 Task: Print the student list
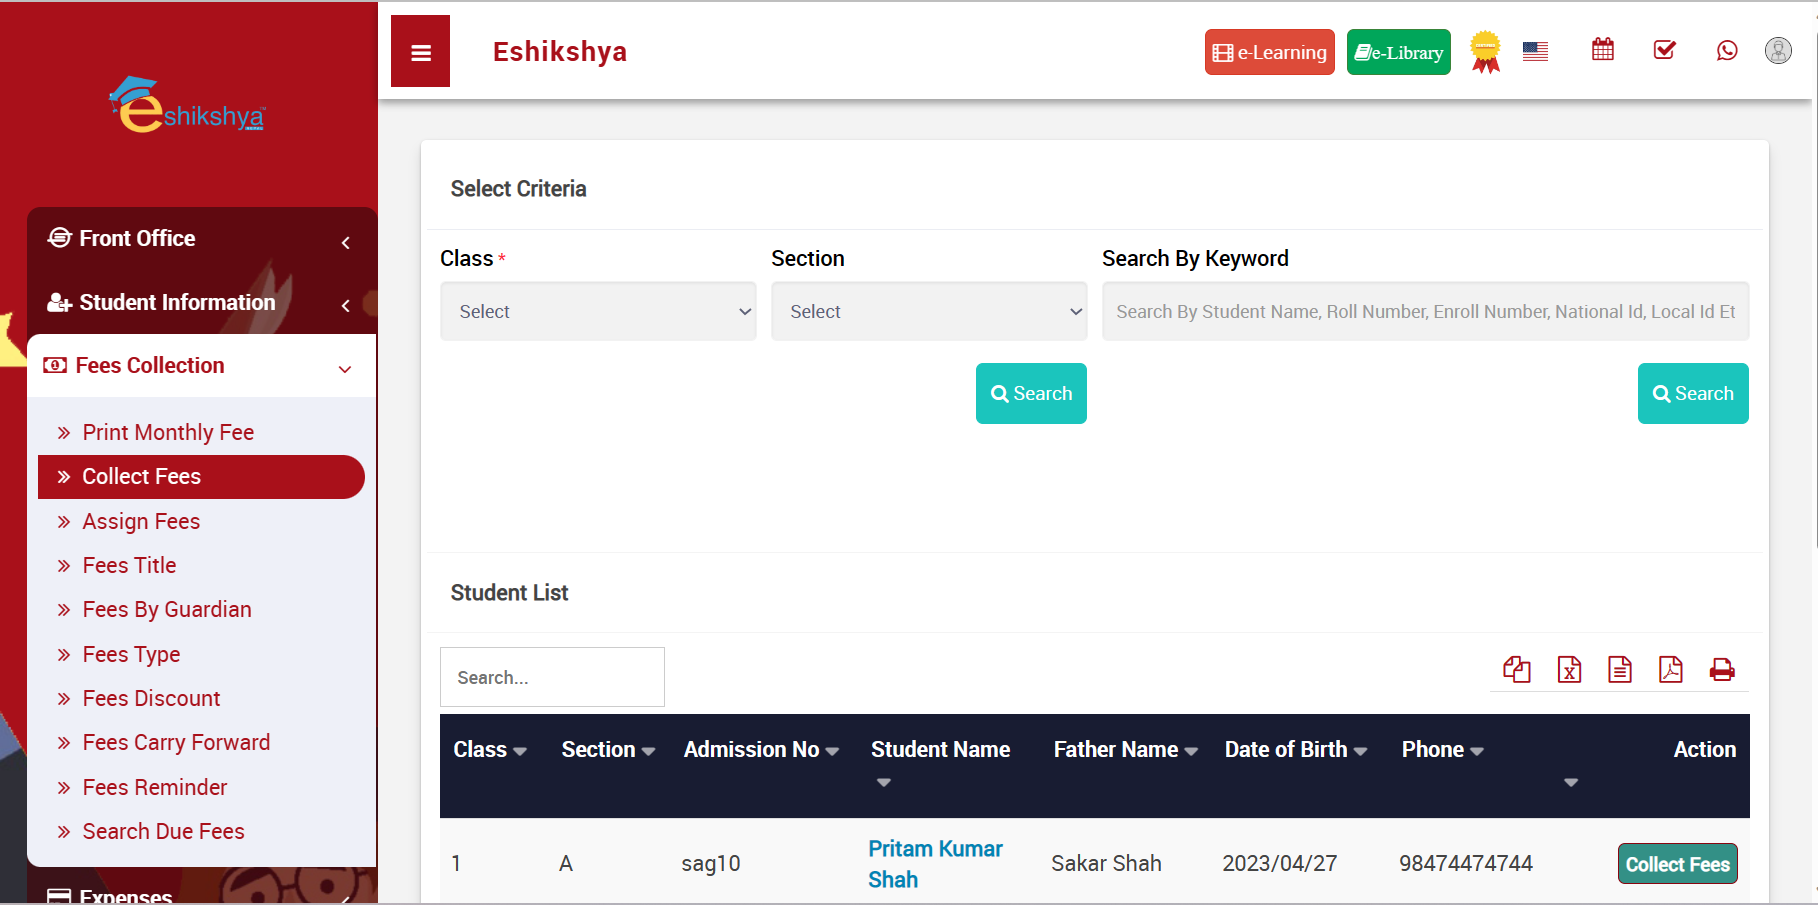tap(1722, 669)
